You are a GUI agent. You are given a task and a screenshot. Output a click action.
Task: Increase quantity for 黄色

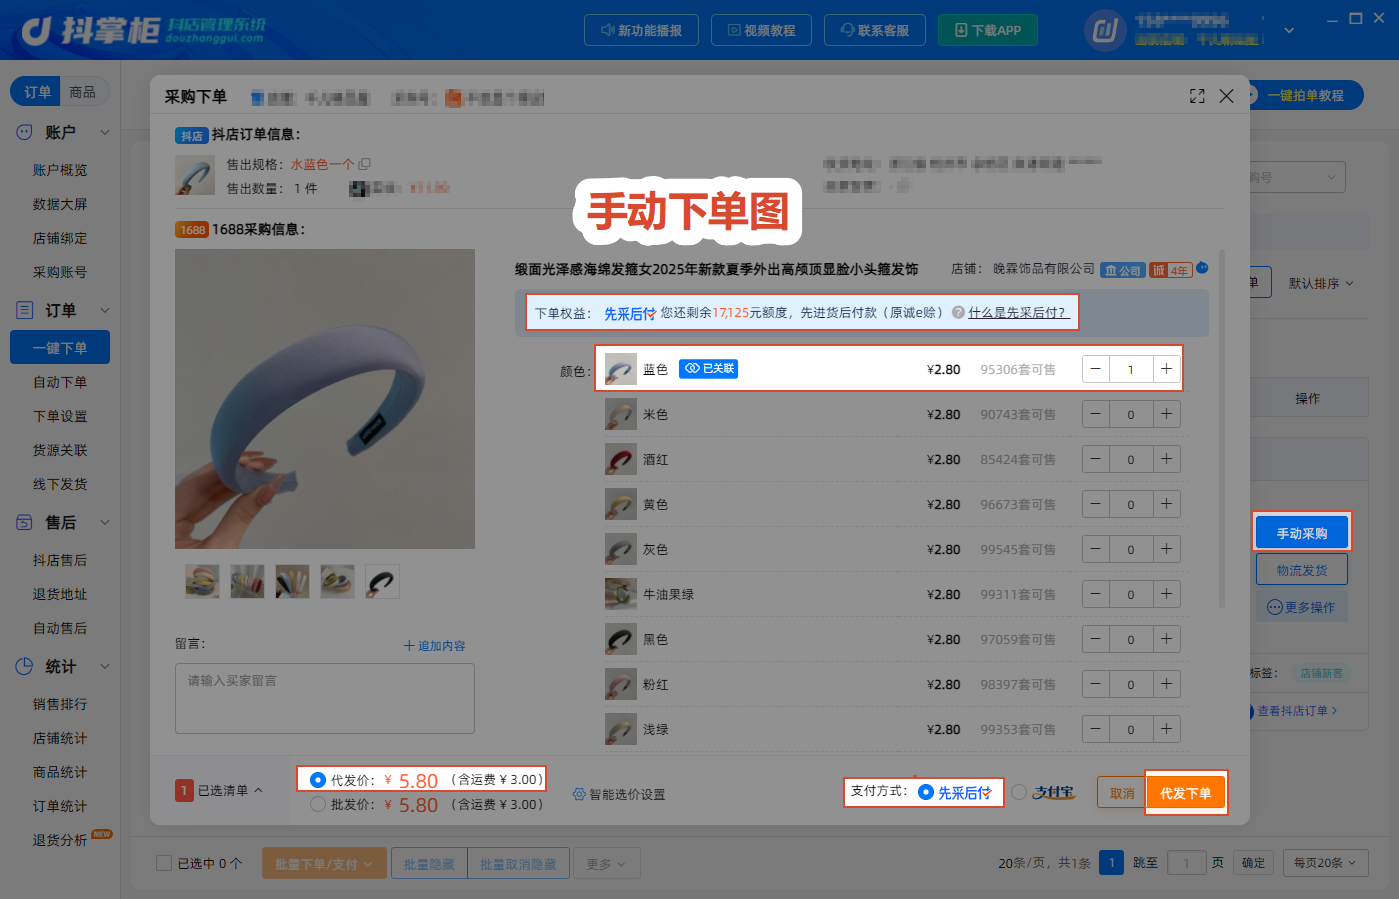tap(1166, 504)
